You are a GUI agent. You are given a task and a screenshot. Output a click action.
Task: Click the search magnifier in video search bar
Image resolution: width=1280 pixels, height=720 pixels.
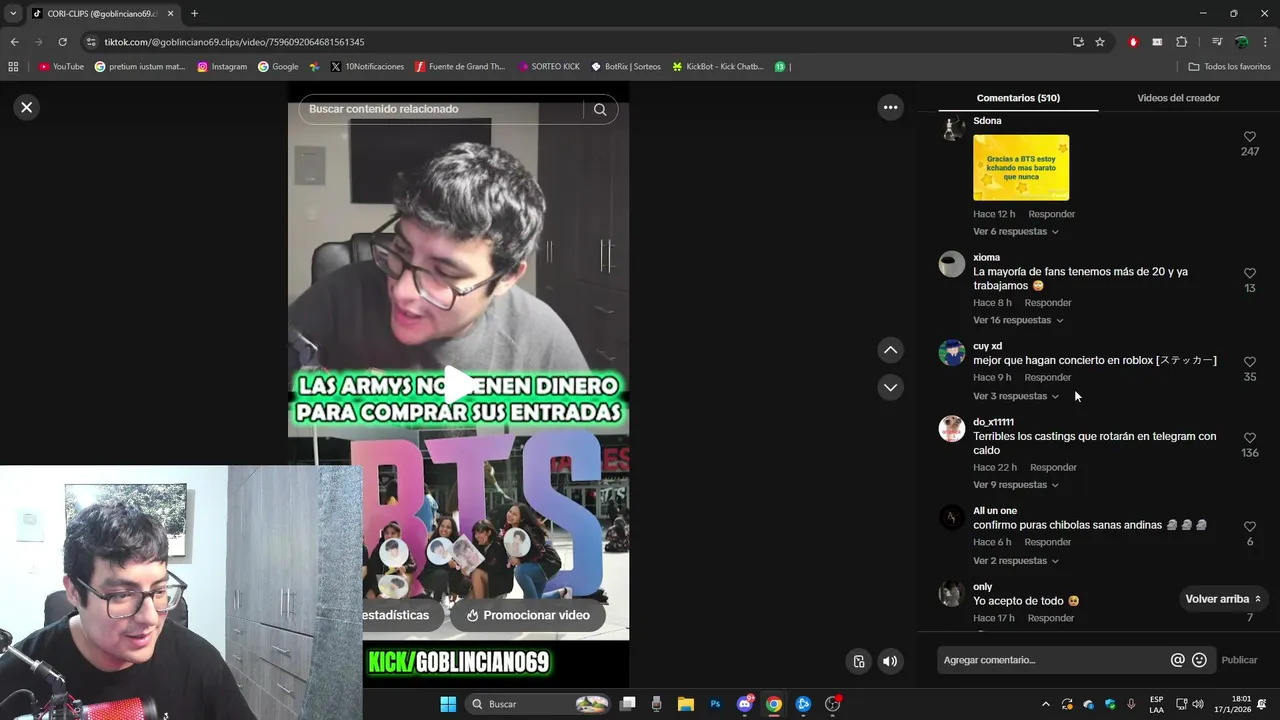point(600,109)
